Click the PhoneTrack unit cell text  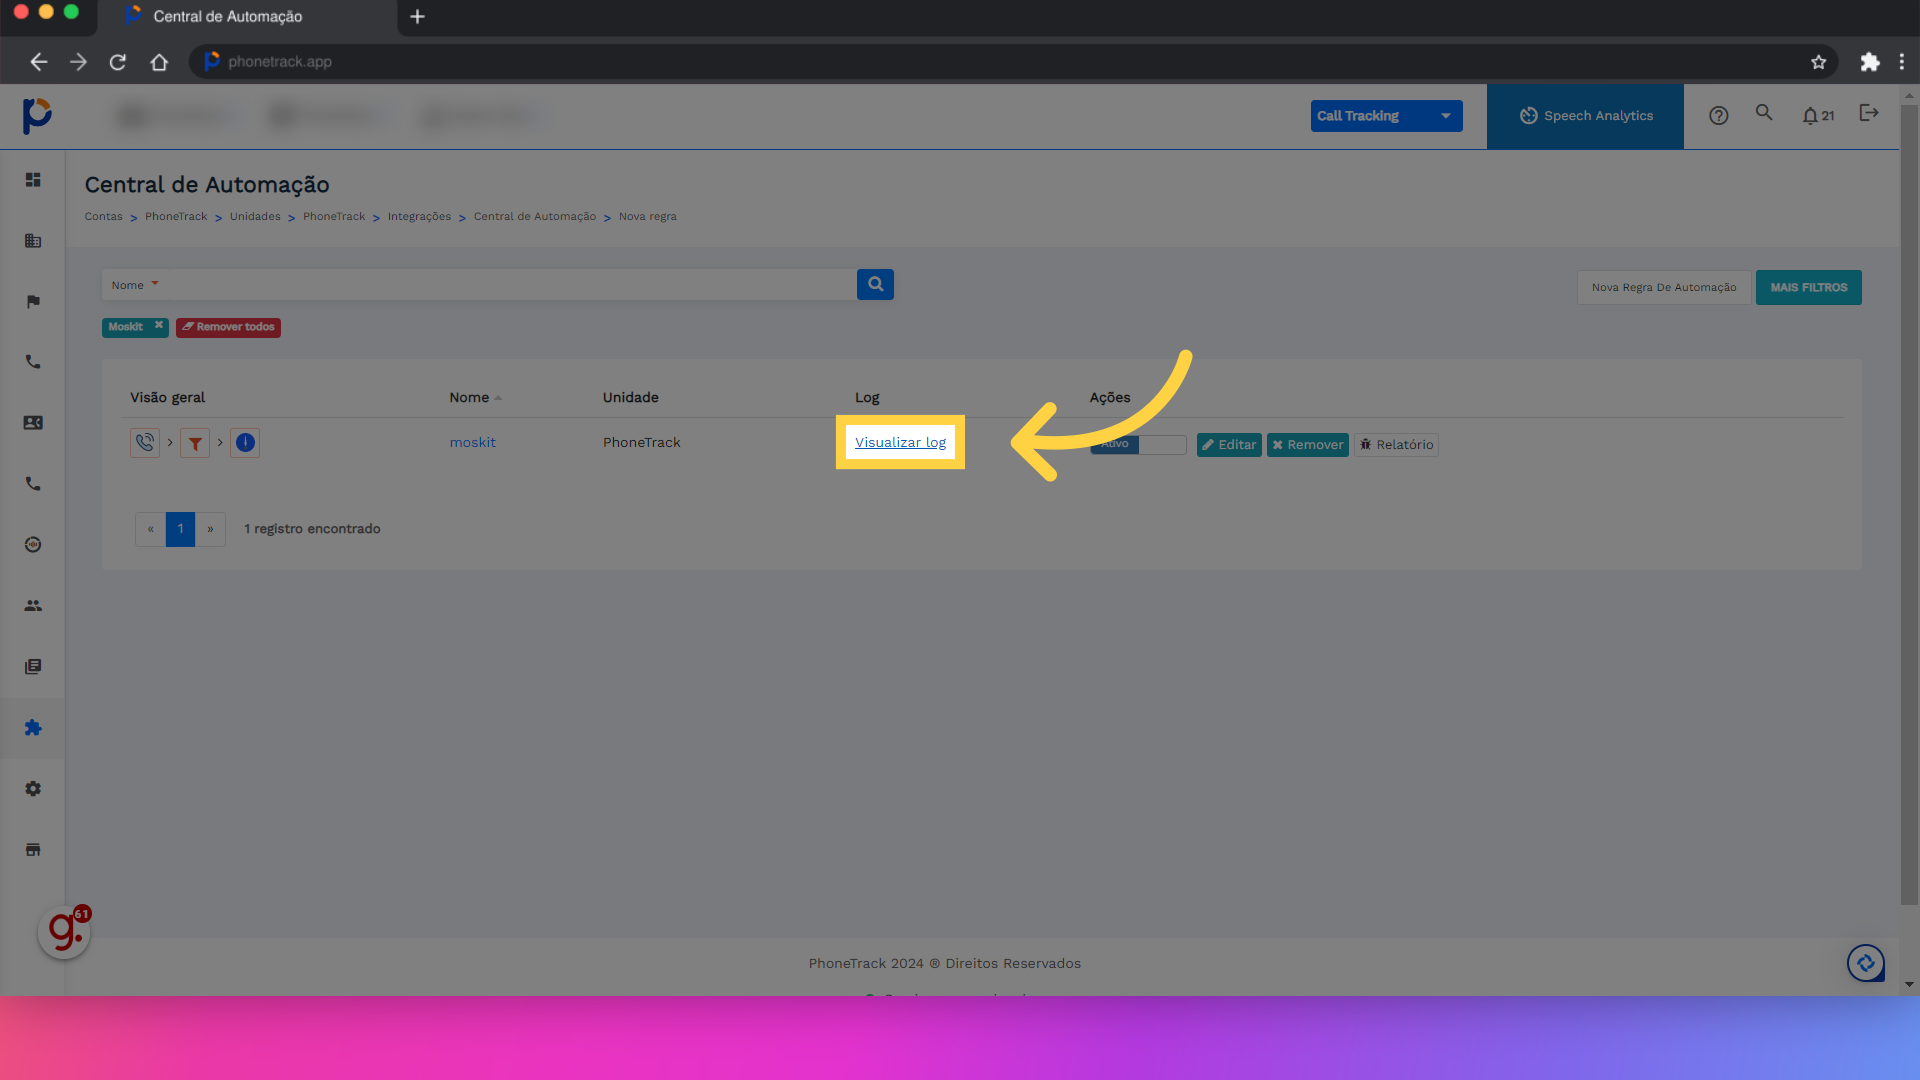[641, 442]
